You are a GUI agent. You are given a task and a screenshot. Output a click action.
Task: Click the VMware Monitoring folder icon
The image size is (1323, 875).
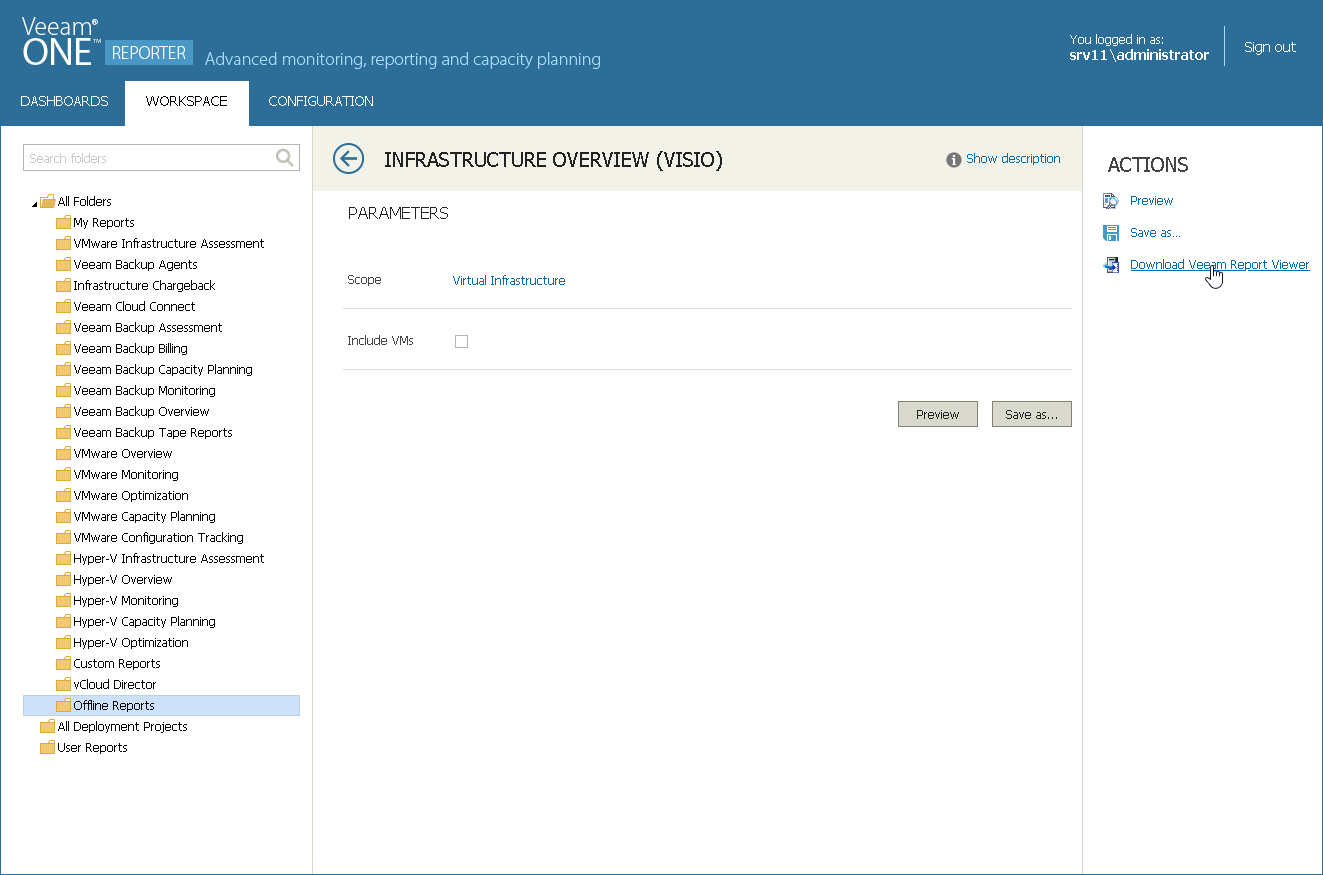63,474
